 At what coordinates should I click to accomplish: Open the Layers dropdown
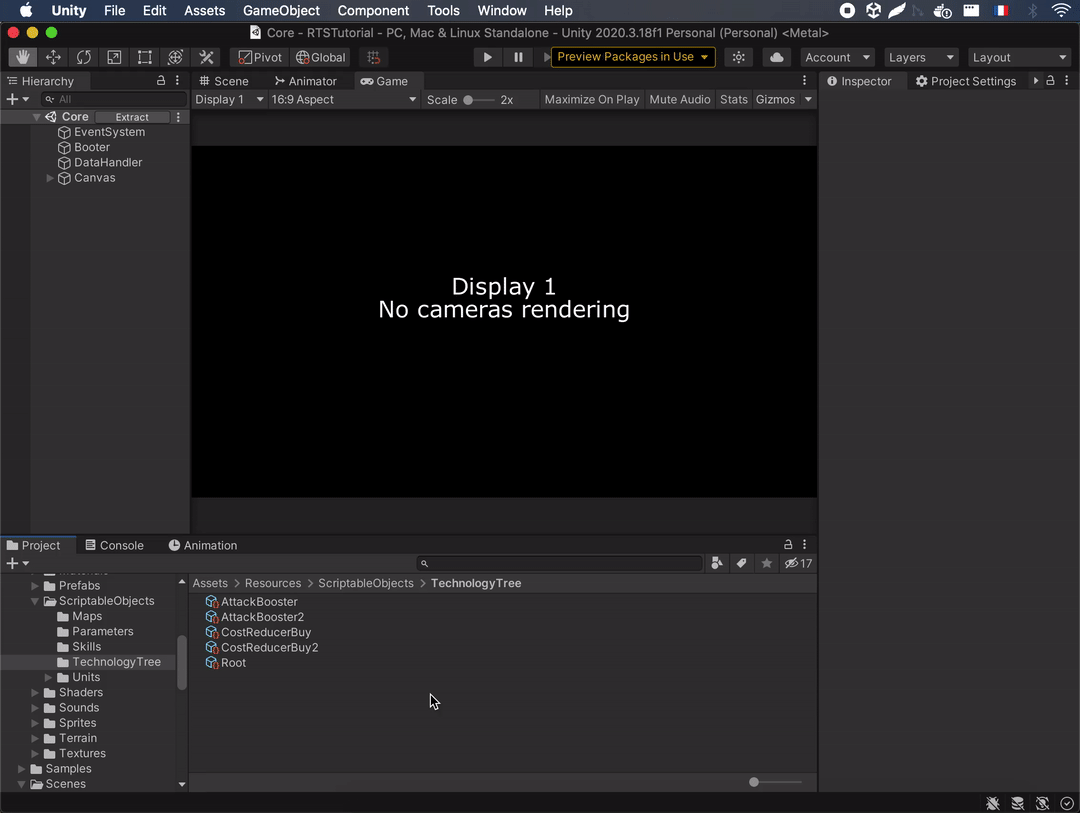(921, 57)
